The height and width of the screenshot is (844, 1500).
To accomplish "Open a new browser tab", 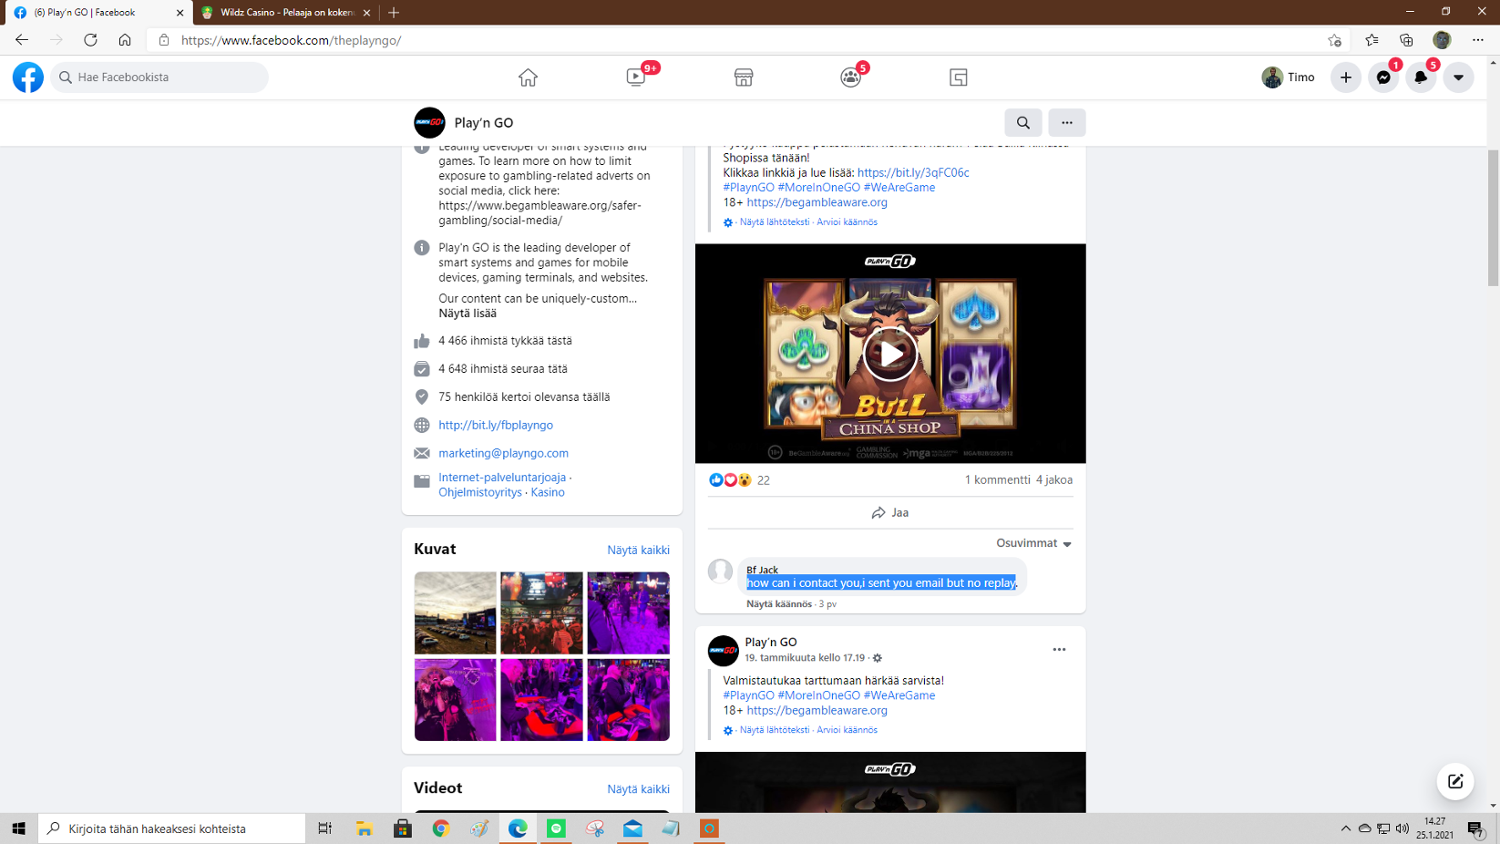I will (x=394, y=12).
